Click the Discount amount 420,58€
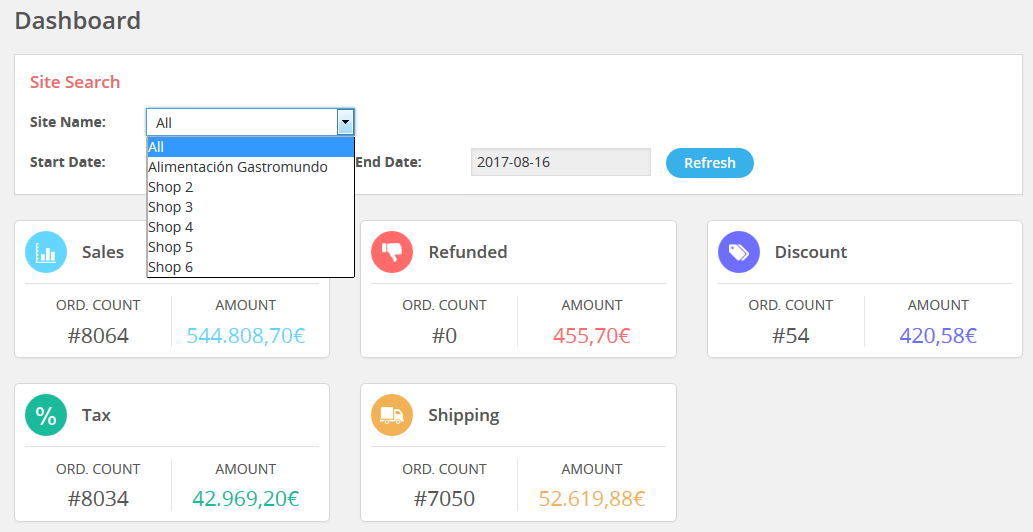 click(x=938, y=336)
